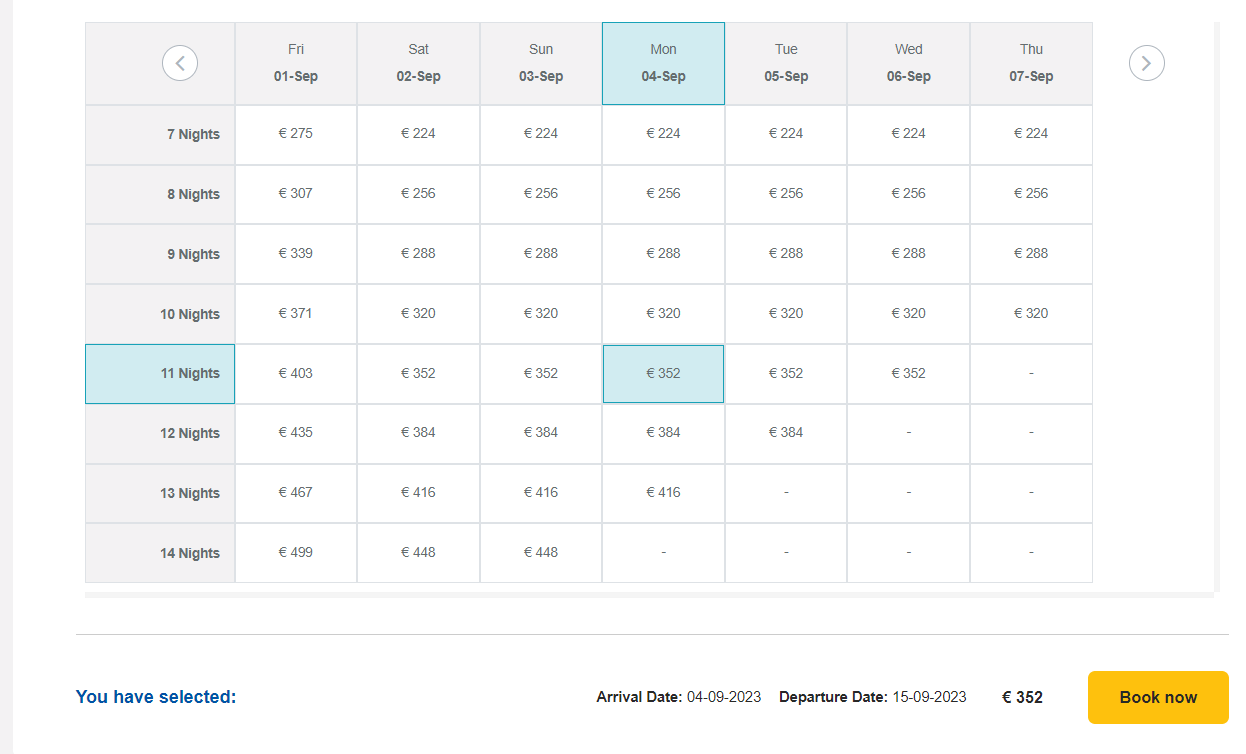The height and width of the screenshot is (754, 1246).
Task: Click the next dates arrow icon
Action: 1146,63
